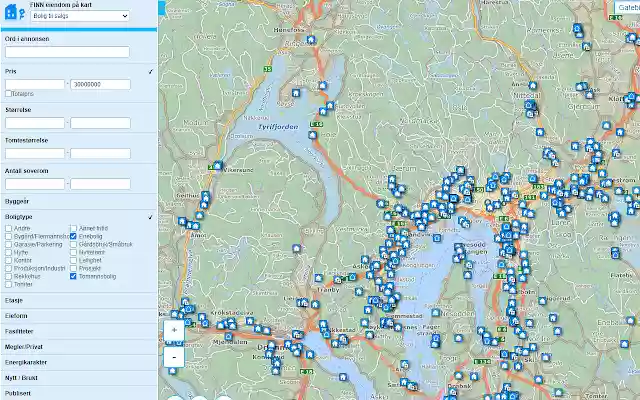Click the maximum Størrelse input field
Image resolution: width=640 pixels, height=400 pixels.
tap(100, 123)
